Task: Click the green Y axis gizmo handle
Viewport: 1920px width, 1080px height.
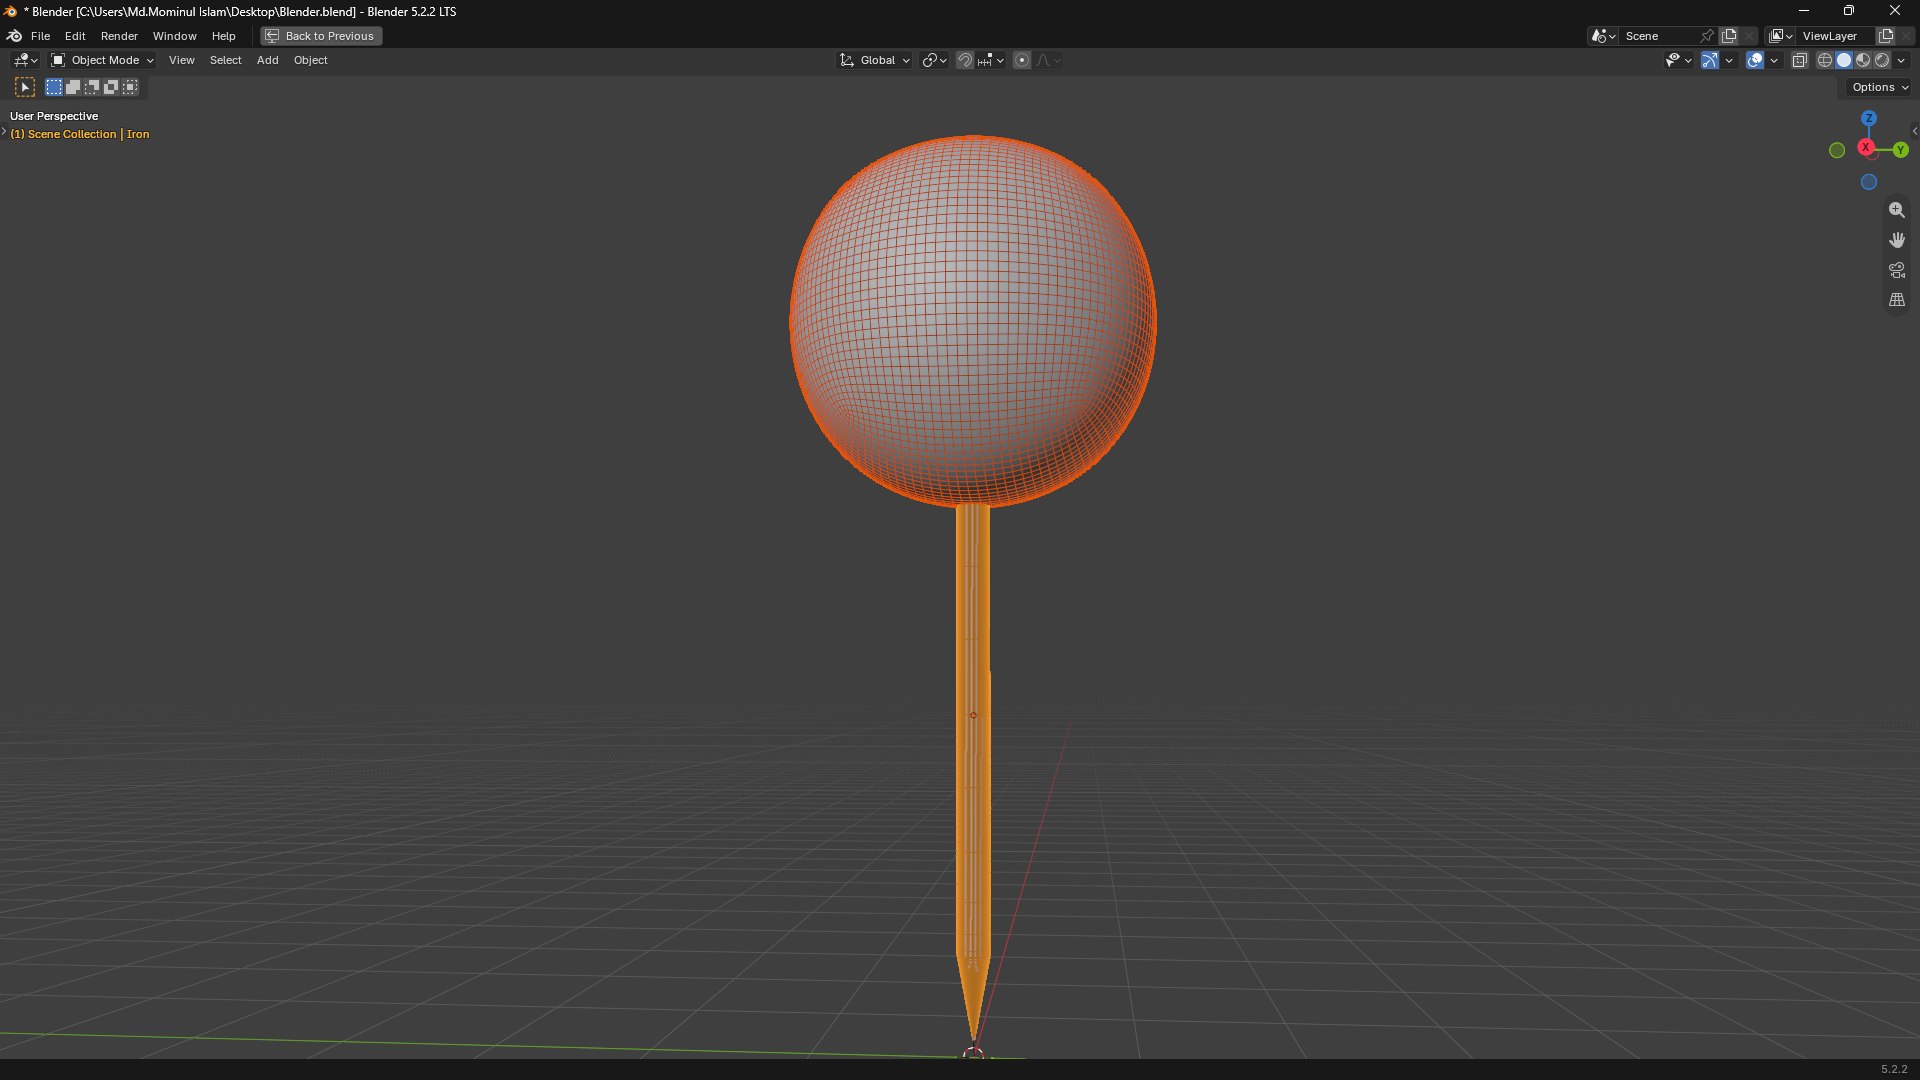Action: [1900, 150]
